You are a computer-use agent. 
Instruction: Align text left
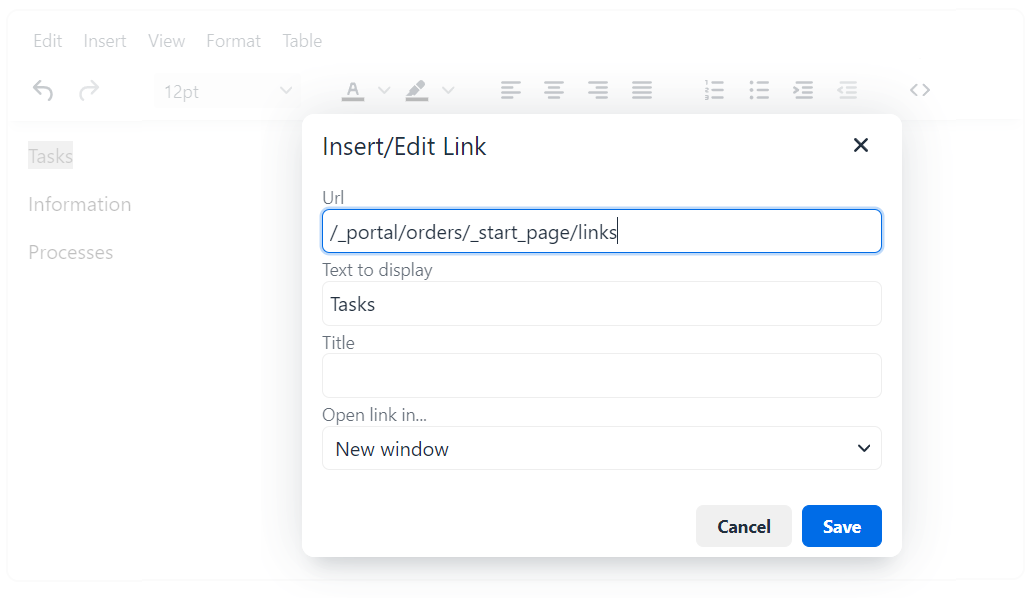tap(511, 90)
